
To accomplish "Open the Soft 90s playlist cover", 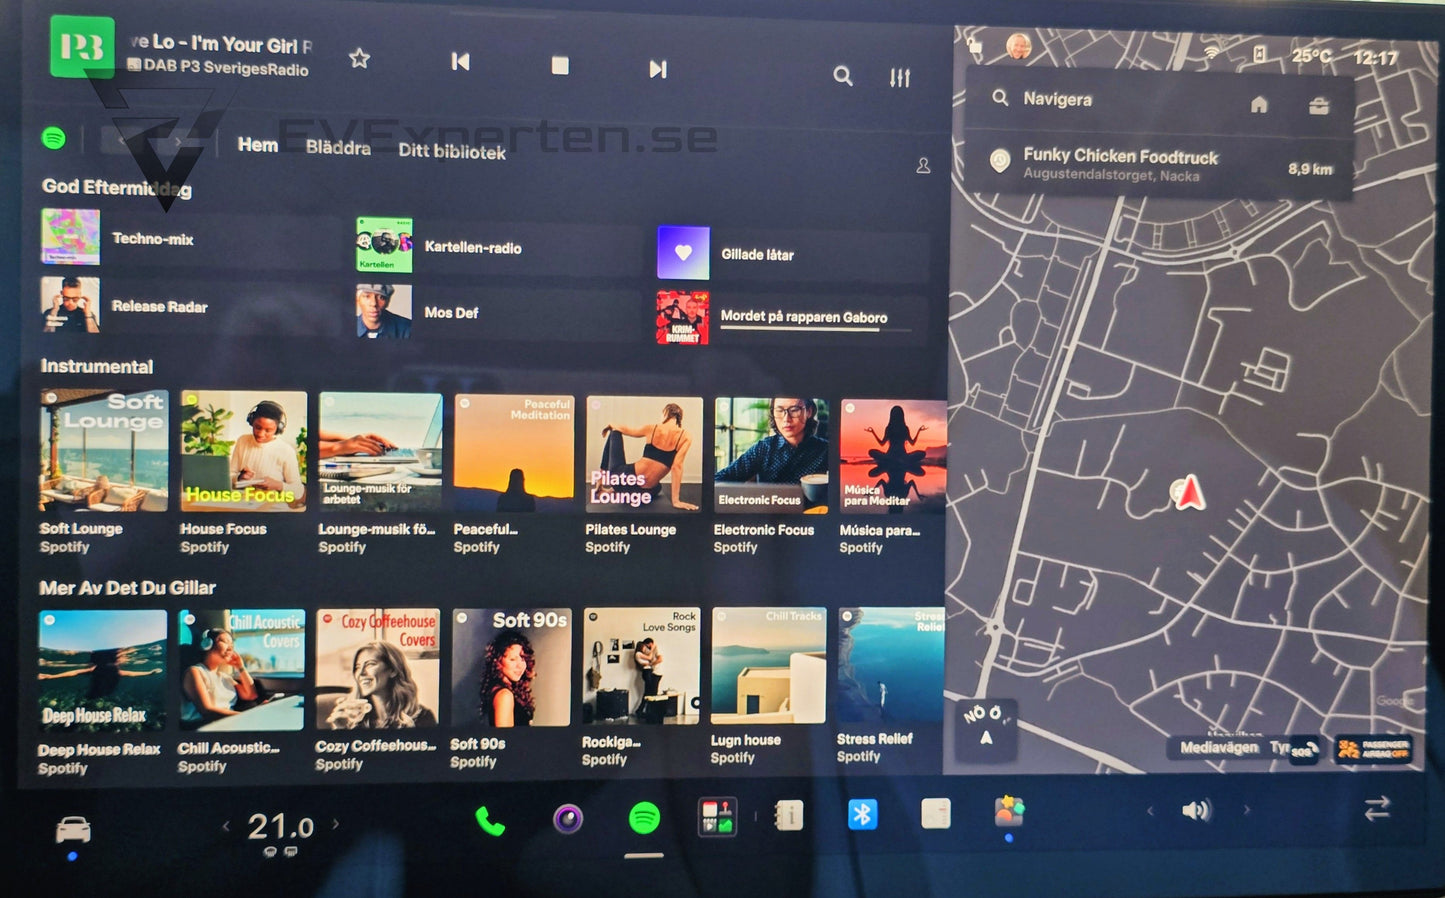I will tap(511, 667).
